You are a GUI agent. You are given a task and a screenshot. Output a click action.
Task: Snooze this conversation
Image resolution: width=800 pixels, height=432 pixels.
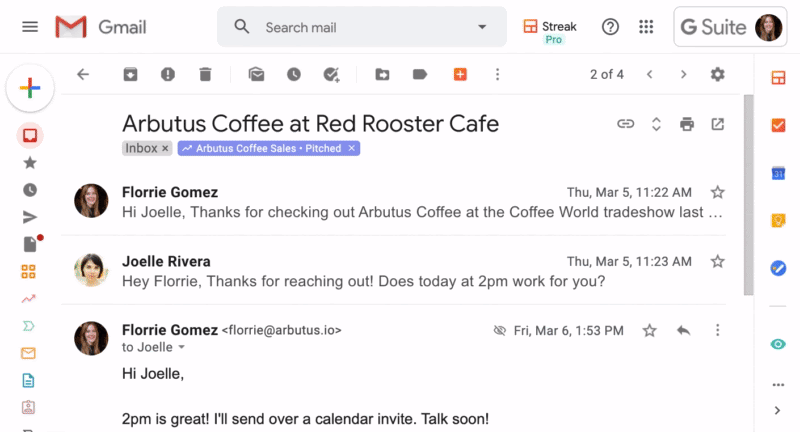coord(293,74)
